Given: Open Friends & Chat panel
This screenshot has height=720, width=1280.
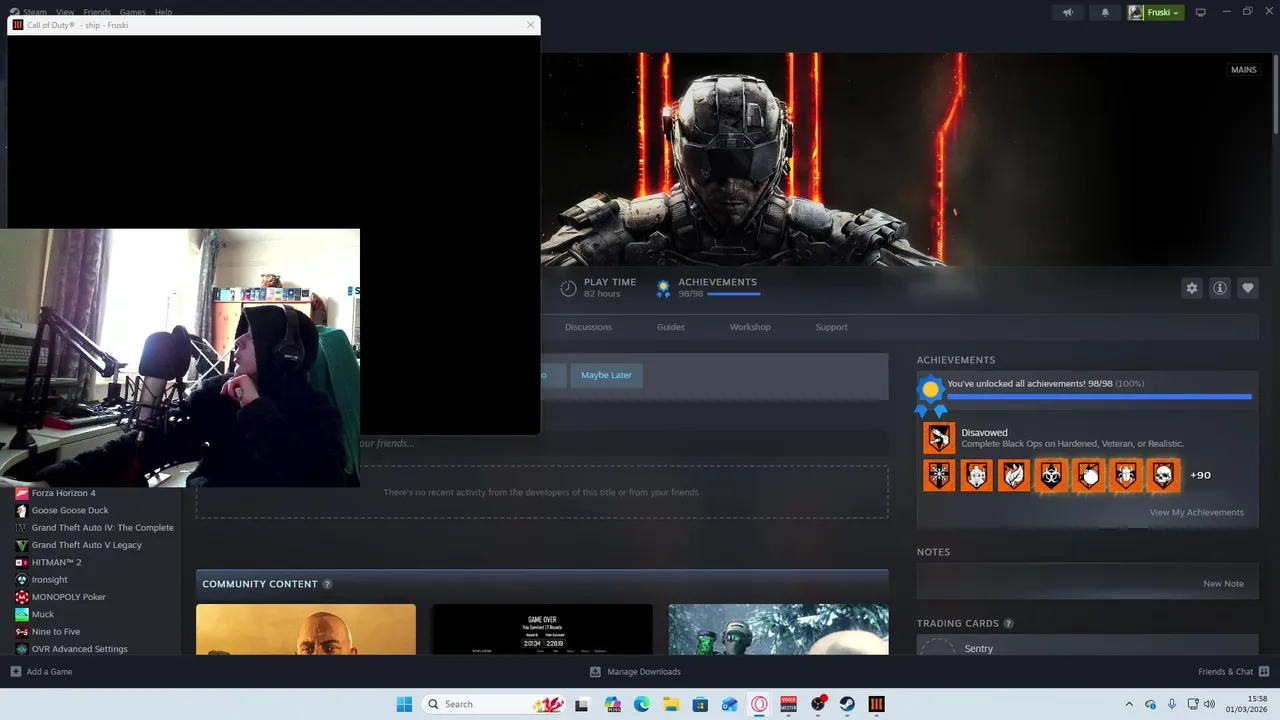Looking at the screenshot, I should coord(1233,672).
